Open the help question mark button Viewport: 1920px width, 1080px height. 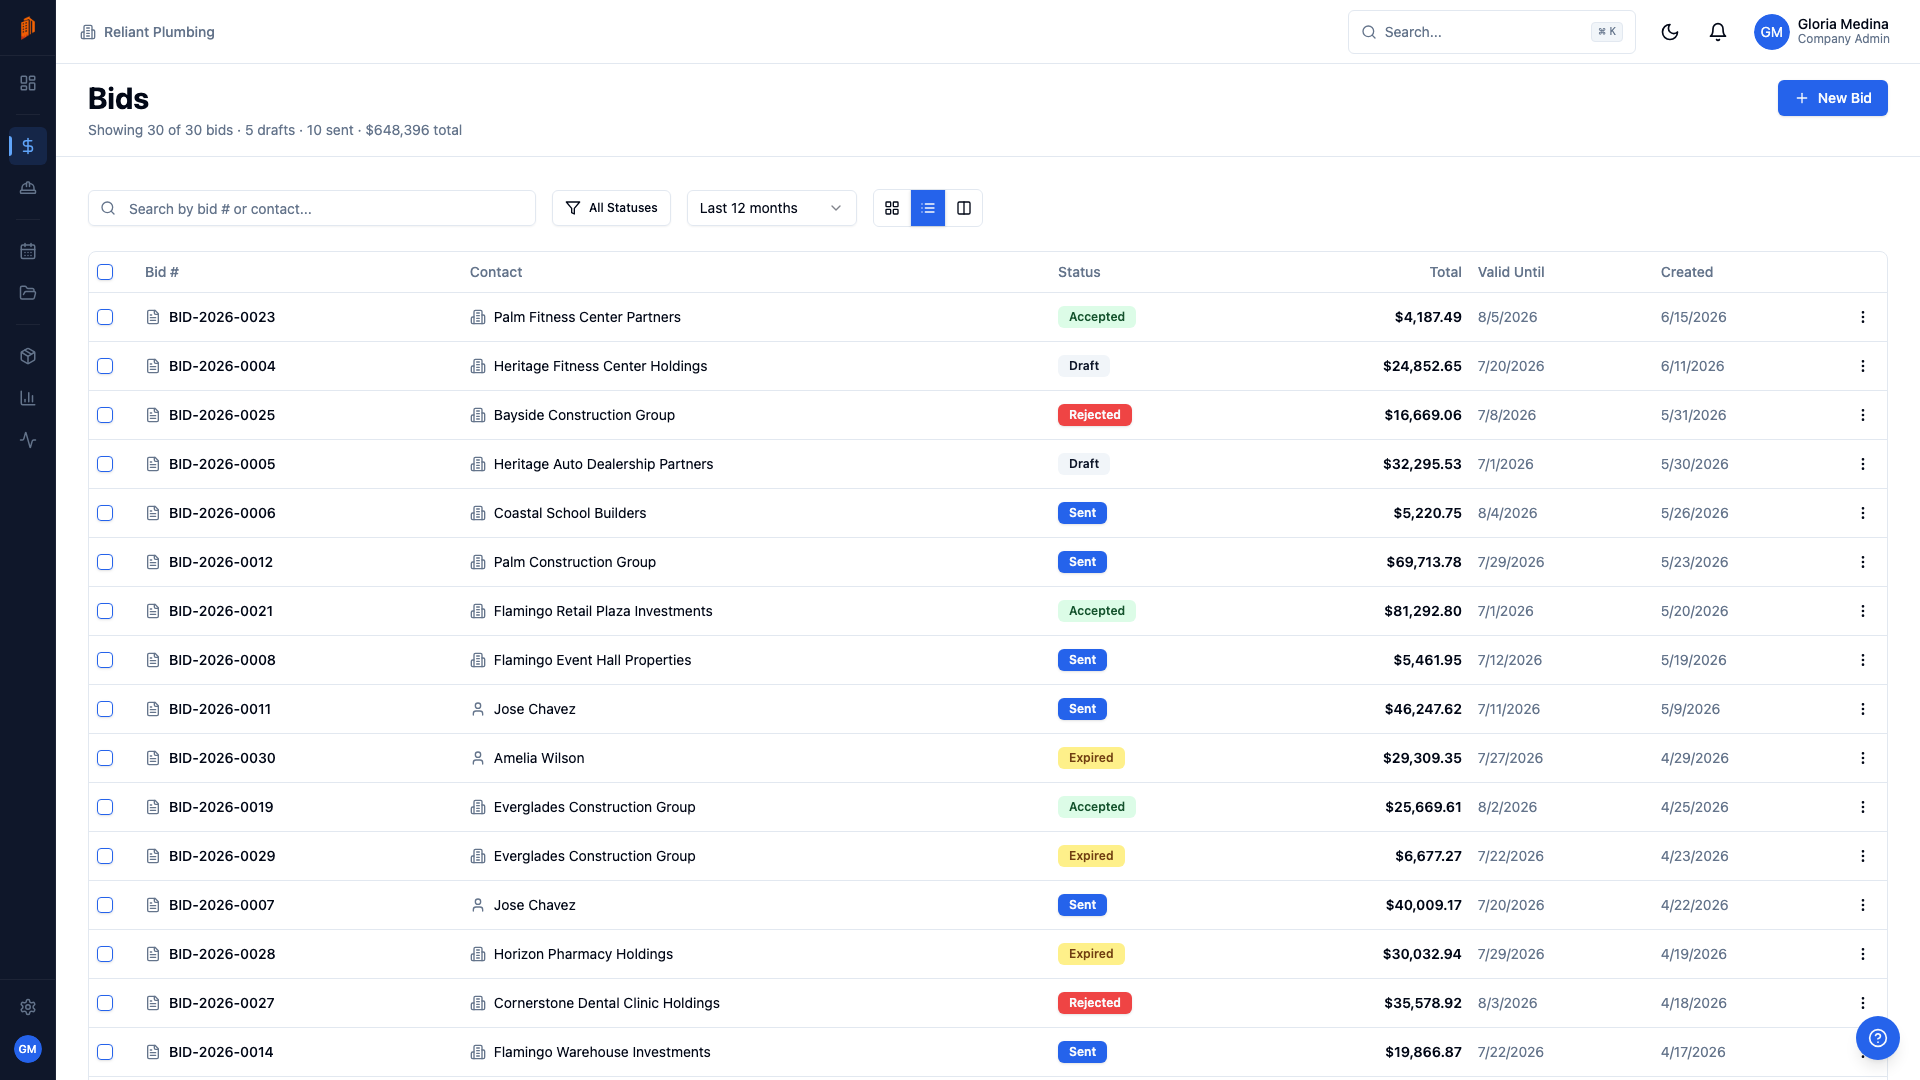1878,1038
